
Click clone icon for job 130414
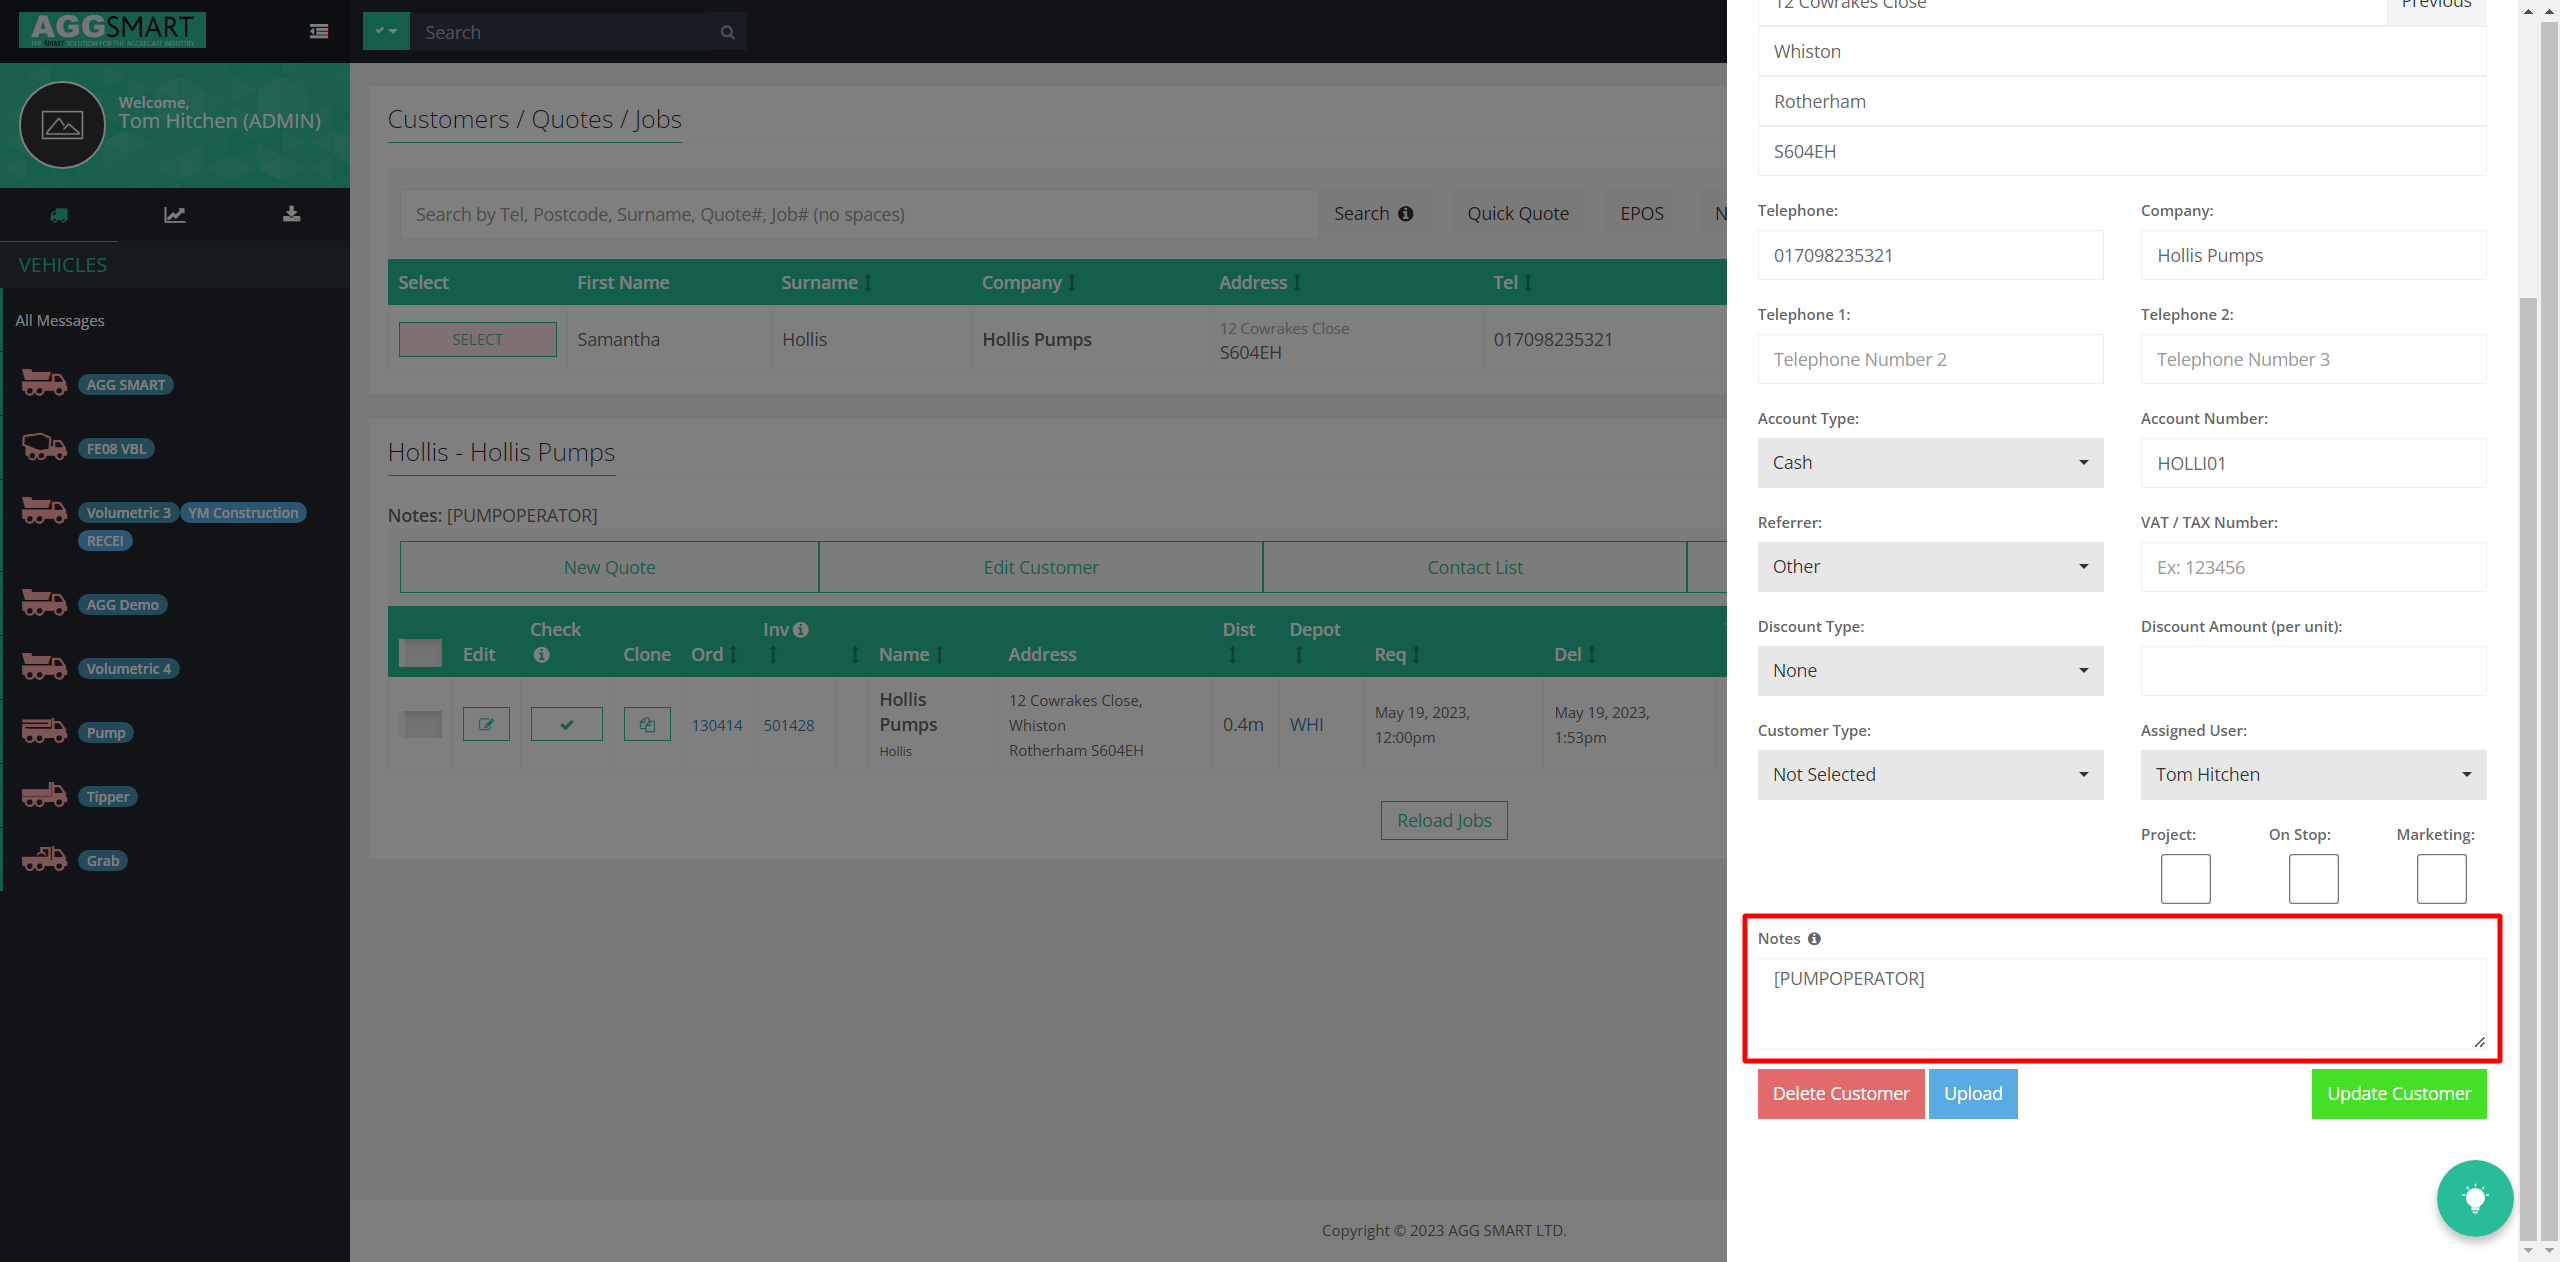tap(647, 724)
